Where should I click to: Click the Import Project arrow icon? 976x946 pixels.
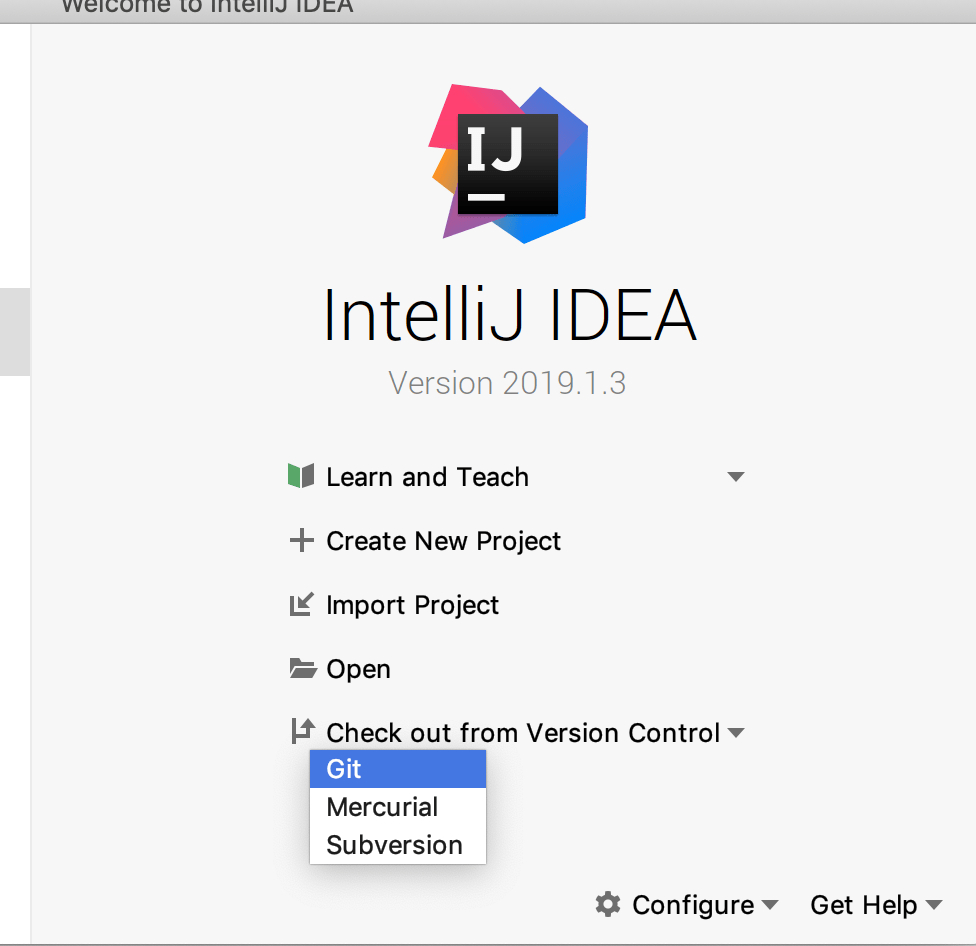pyautogui.click(x=301, y=605)
